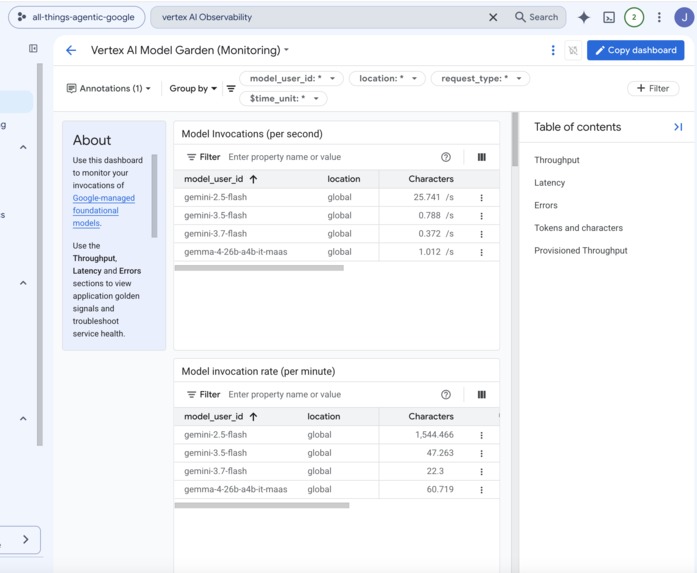This screenshot has width=697, height=573.
Task: Open row menu for gemini-3.5-flash 47.263
Action: tap(481, 453)
